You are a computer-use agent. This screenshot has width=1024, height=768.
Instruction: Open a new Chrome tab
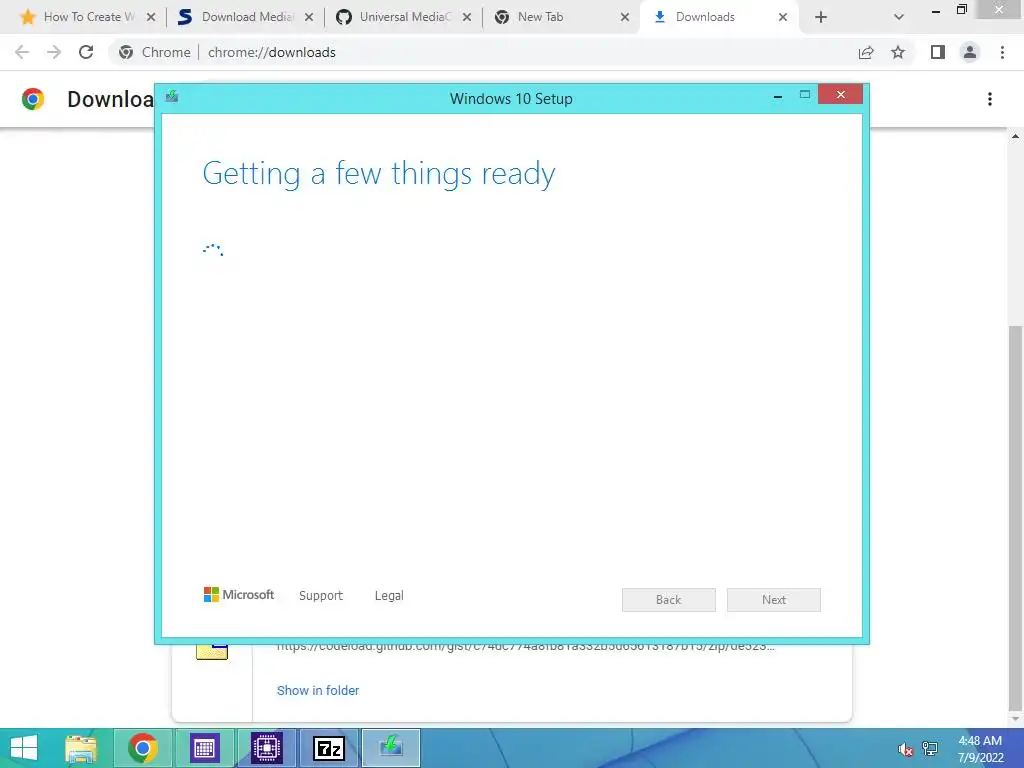point(821,18)
